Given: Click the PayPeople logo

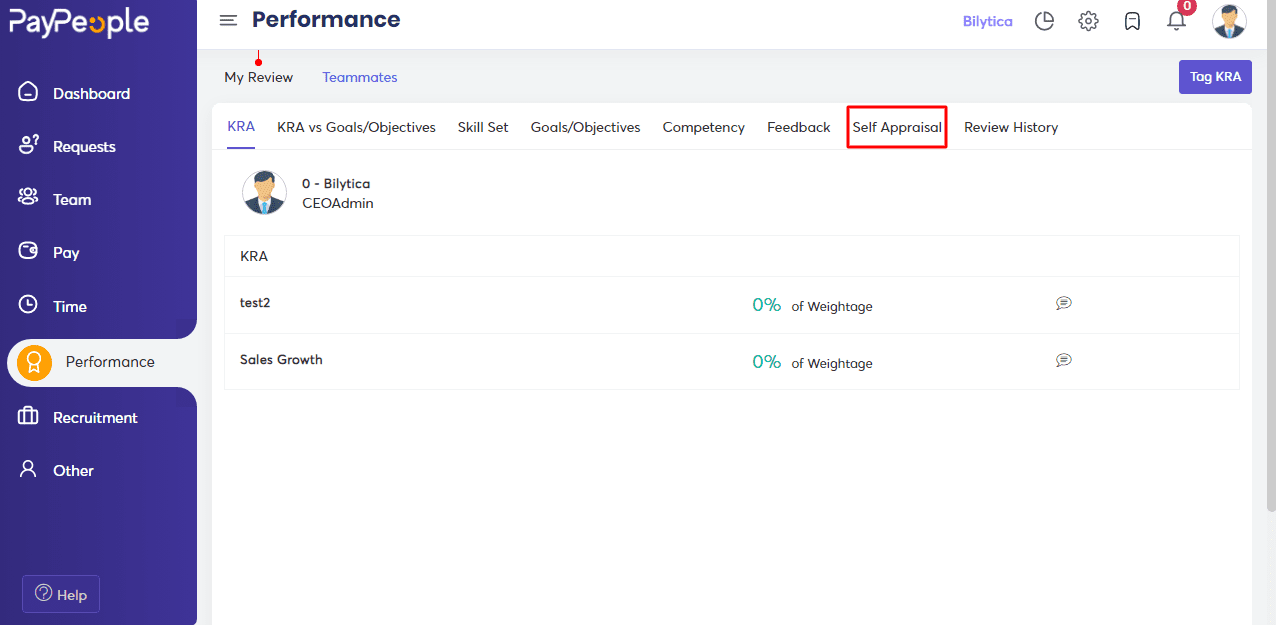Looking at the screenshot, I should point(79,22).
